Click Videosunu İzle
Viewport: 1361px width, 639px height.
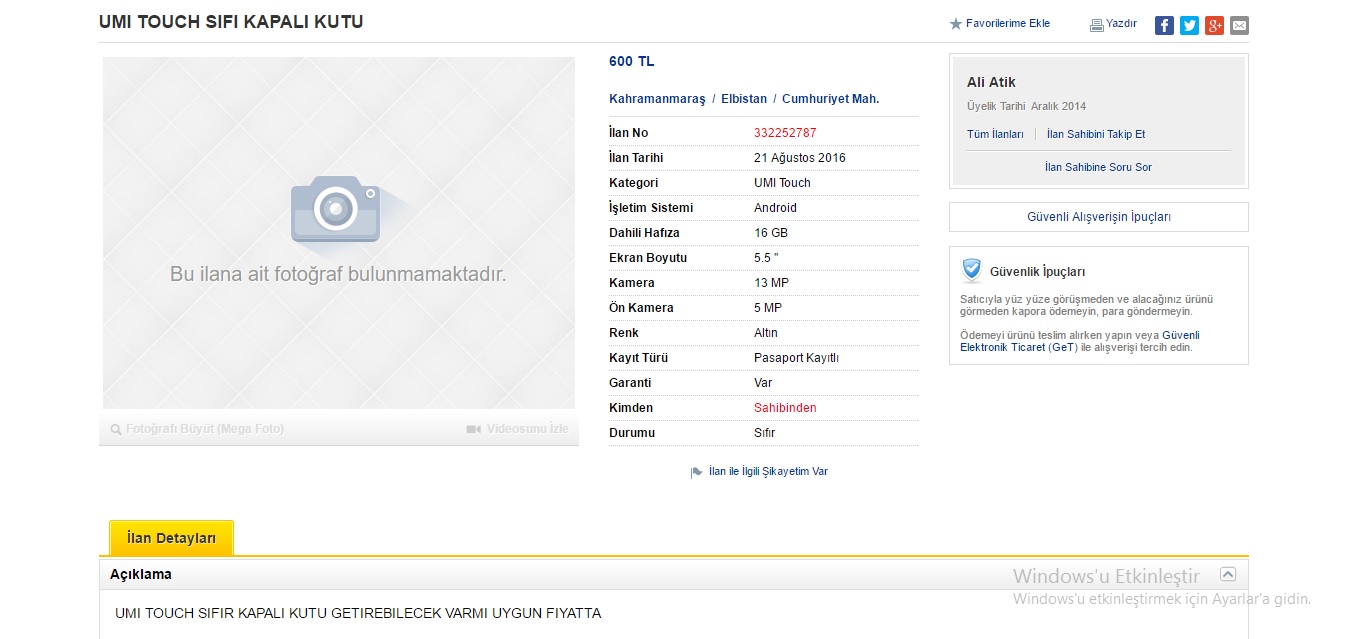coord(527,429)
